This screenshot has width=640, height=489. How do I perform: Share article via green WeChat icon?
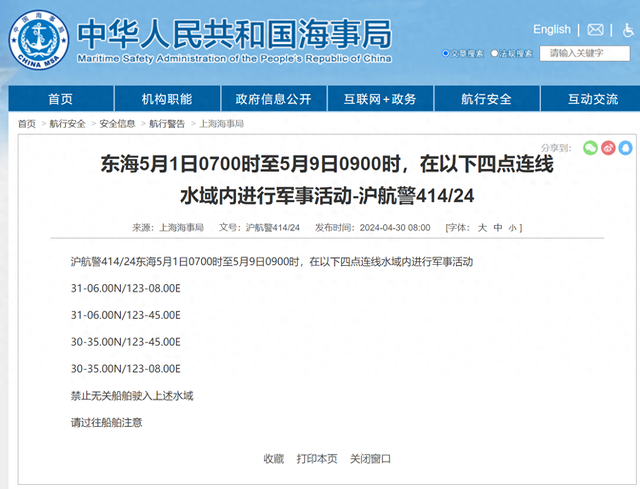590,148
